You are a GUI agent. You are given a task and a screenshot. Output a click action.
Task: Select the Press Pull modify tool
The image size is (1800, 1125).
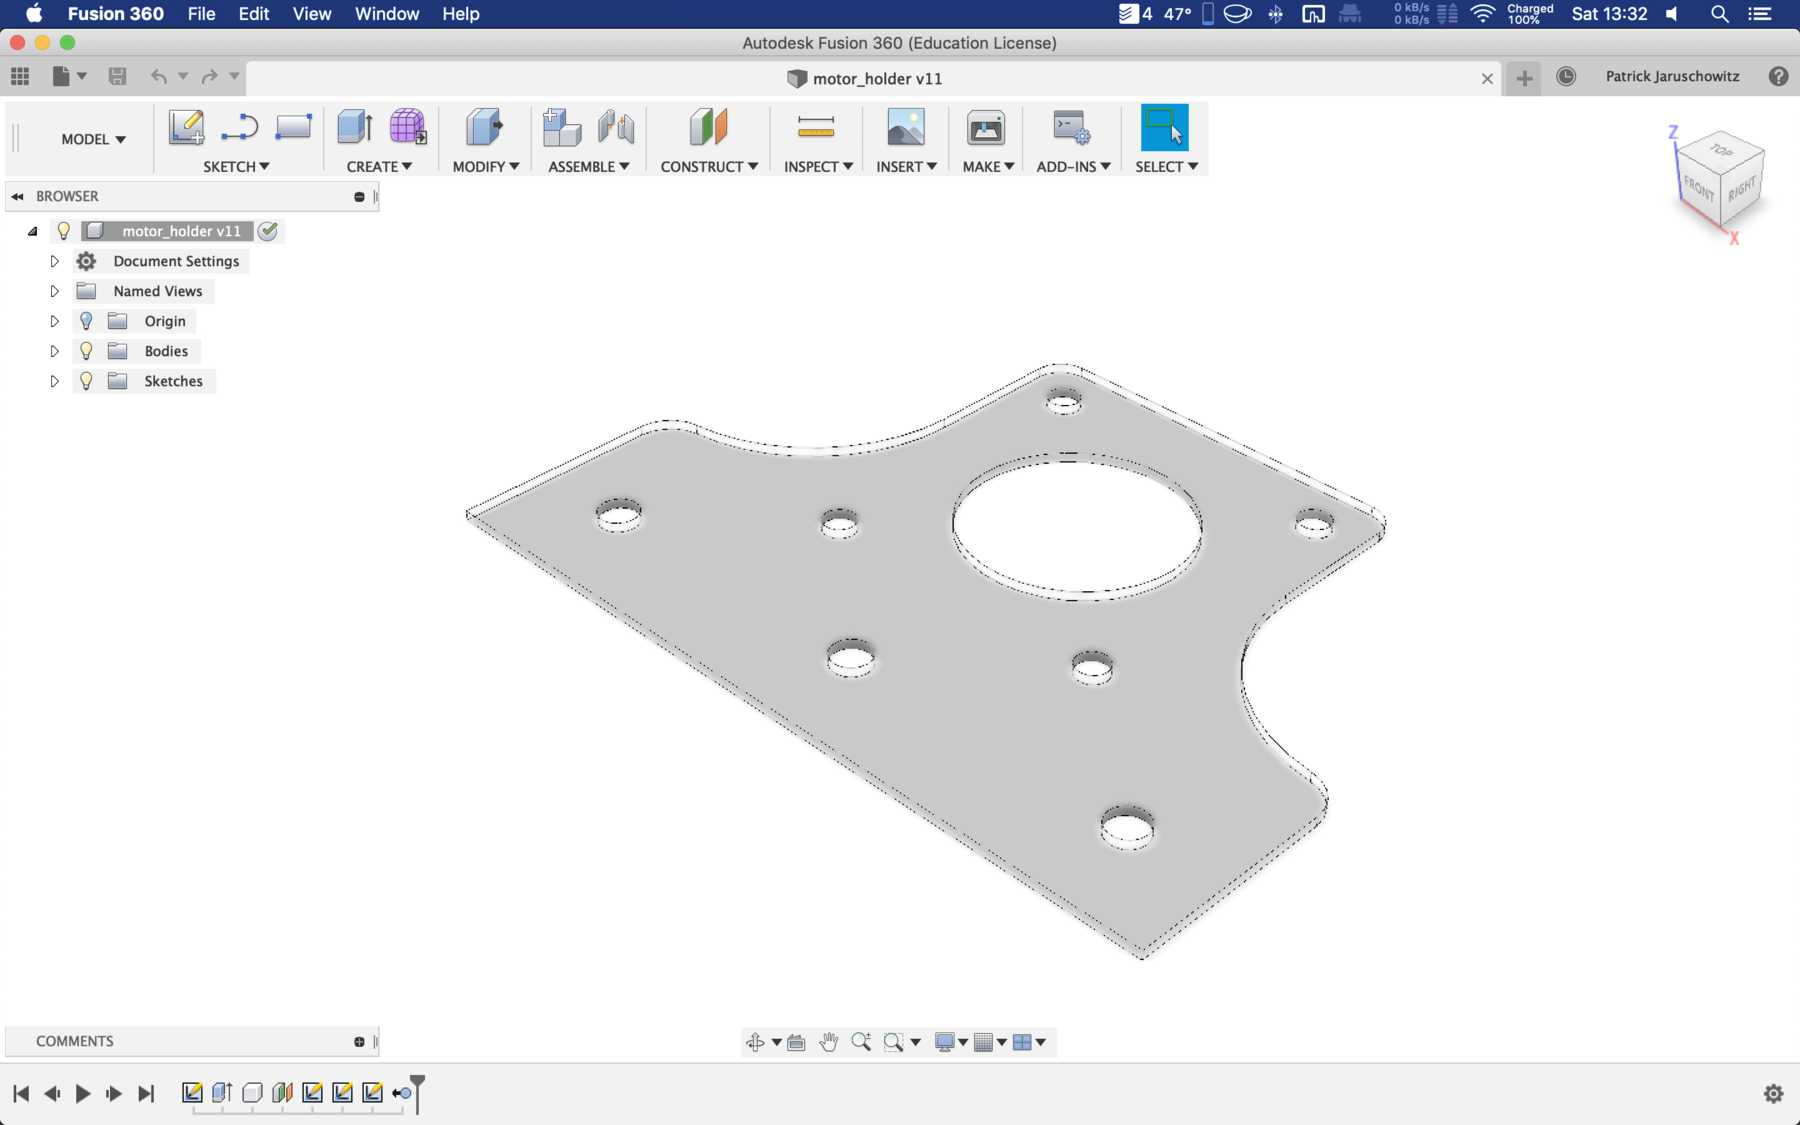(485, 128)
